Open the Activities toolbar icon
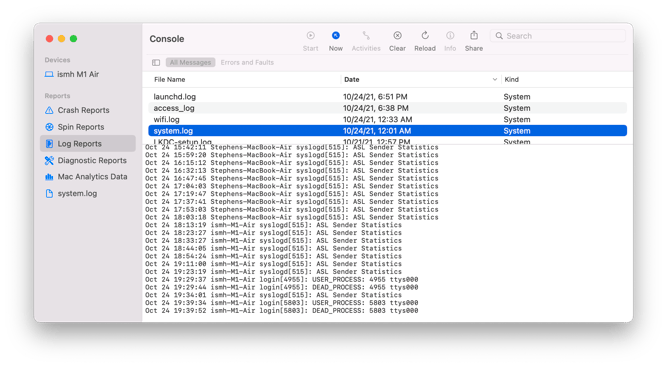This screenshot has height=367, width=667. click(x=366, y=35)
